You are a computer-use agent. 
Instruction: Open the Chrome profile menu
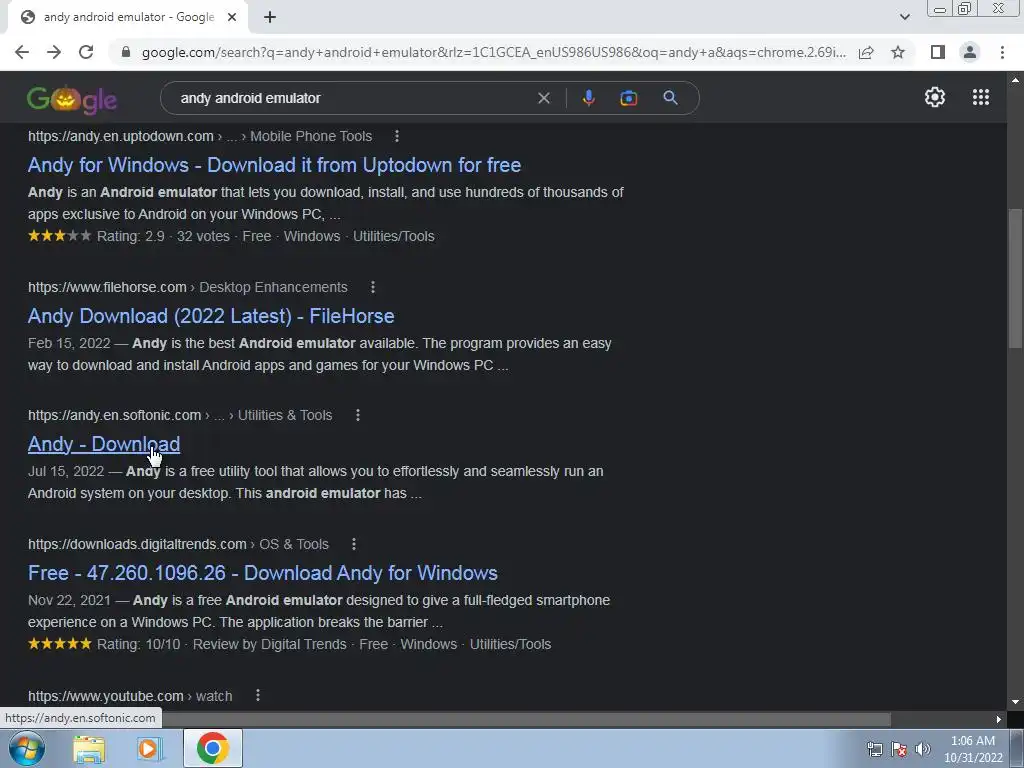970,52
